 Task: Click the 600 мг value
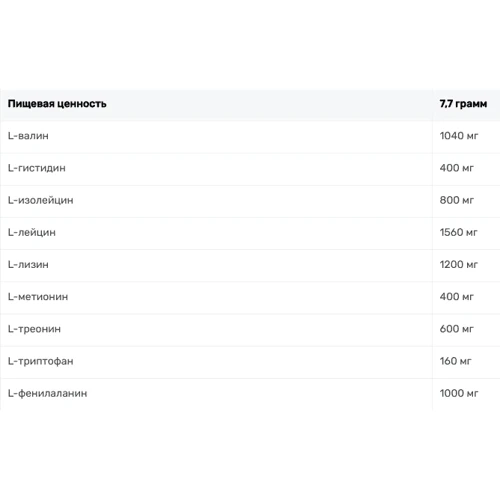click(x=456, y=329)
